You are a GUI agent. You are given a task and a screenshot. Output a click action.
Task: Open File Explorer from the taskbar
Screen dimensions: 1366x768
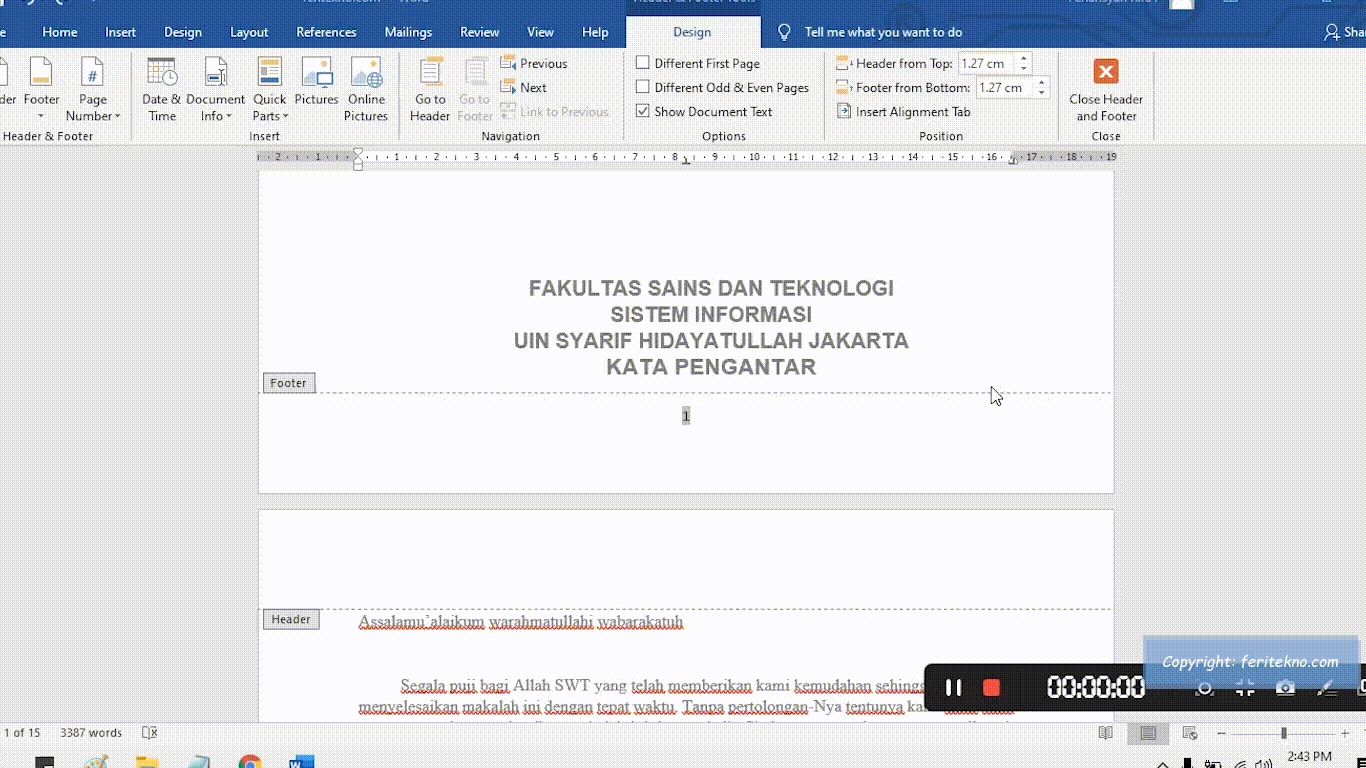[x=147, y=762]
